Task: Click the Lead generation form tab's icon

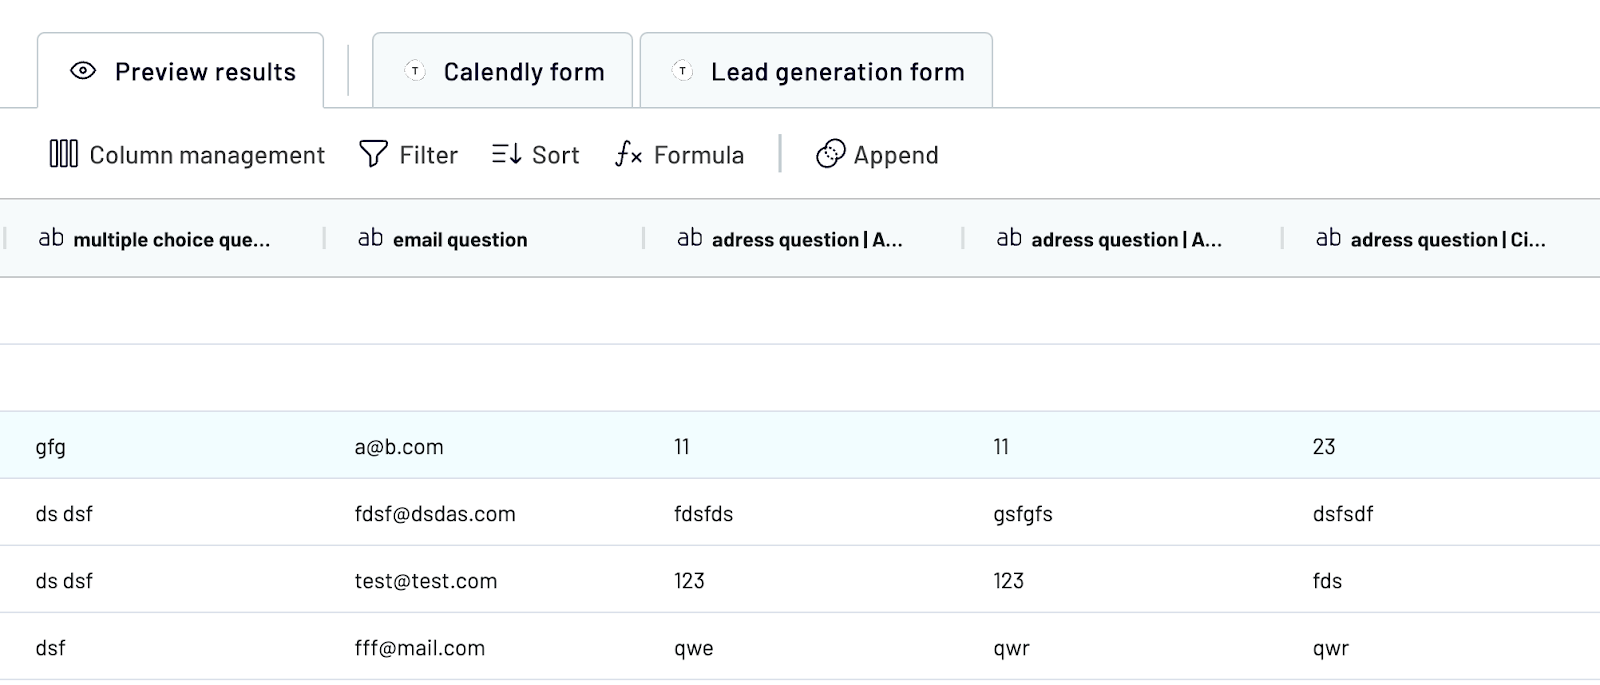Action: pos(682,71)
